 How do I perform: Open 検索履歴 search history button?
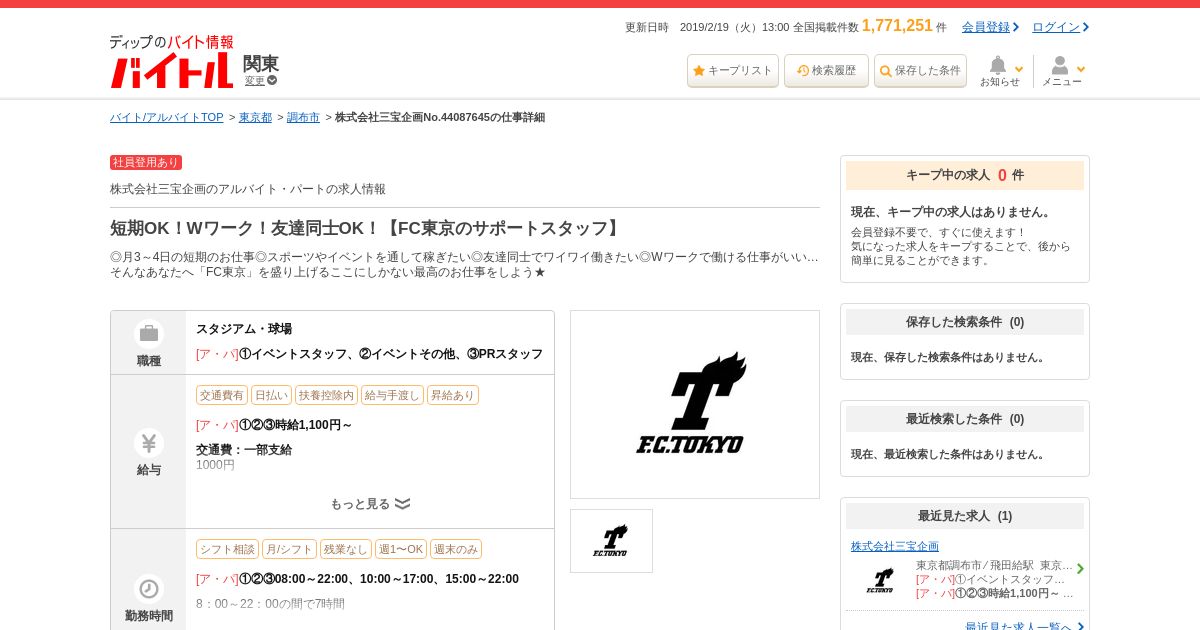point(826,71)
